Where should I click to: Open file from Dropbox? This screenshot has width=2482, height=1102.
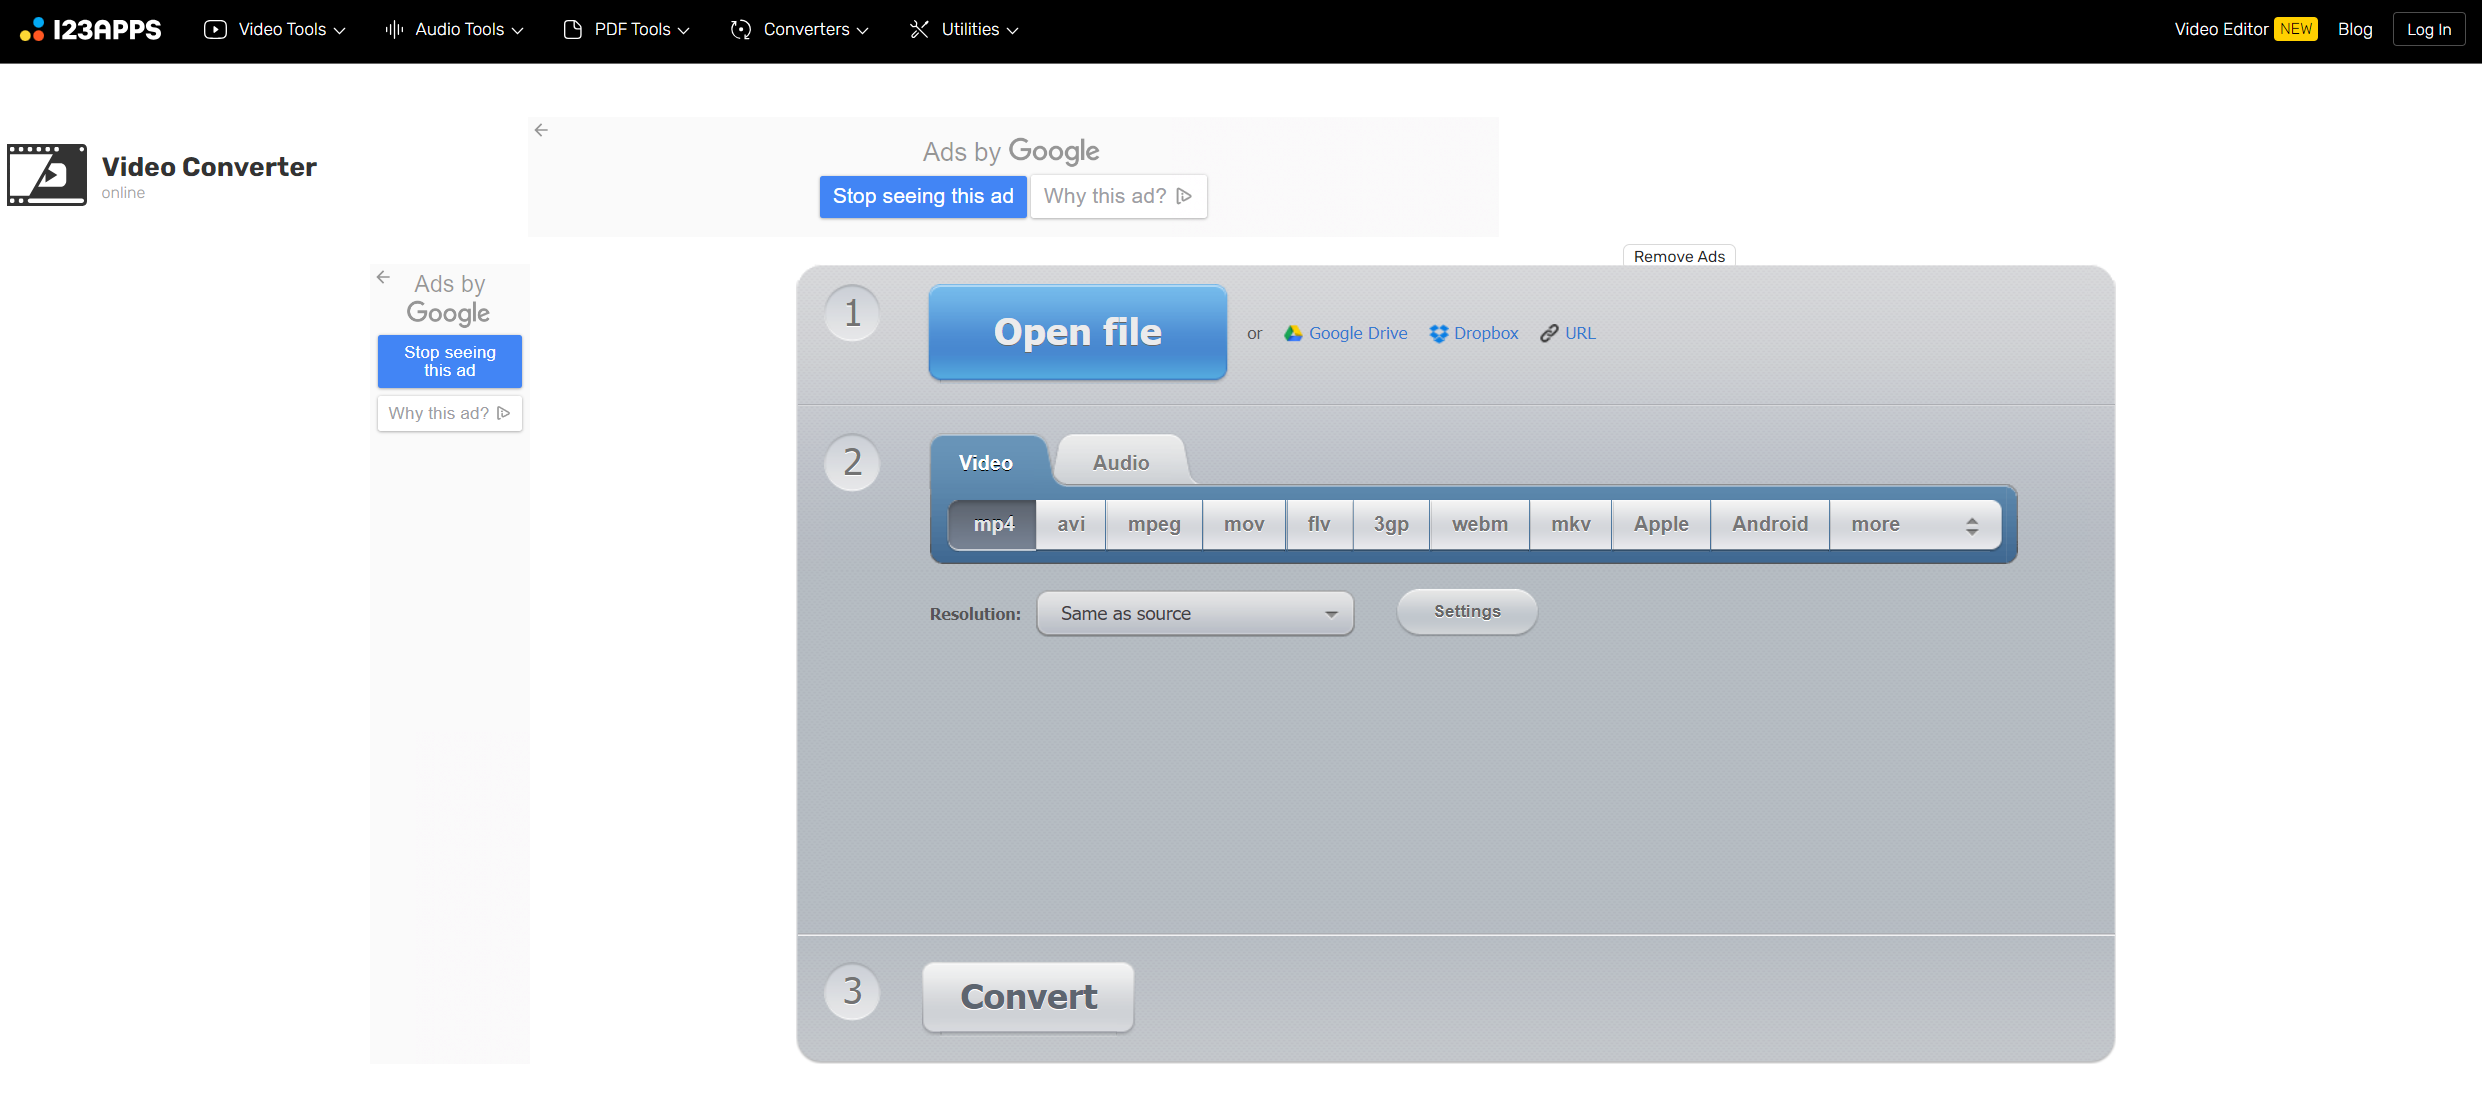click(1473, 333)
